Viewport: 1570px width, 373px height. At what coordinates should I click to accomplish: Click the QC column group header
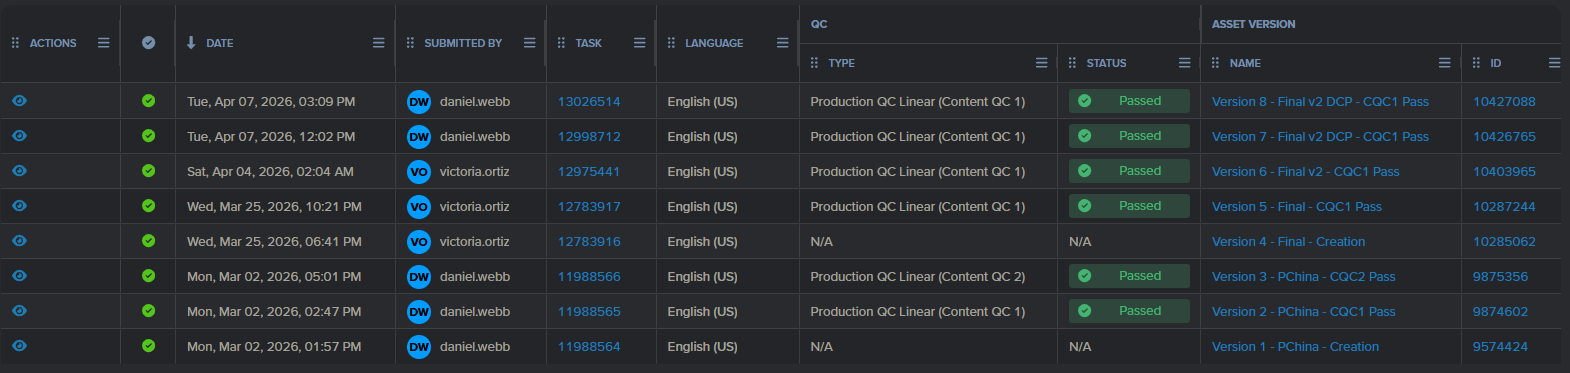tap(819, 24)
